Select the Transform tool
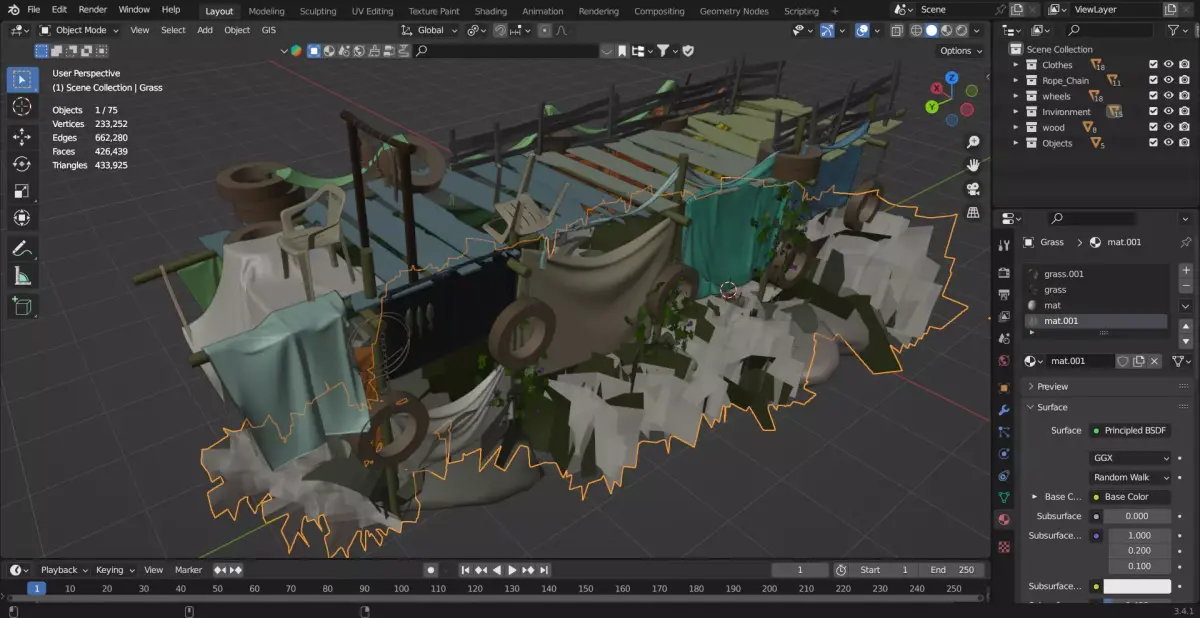The width and height of the screenshot is (1200, 618). pos(22,218)
